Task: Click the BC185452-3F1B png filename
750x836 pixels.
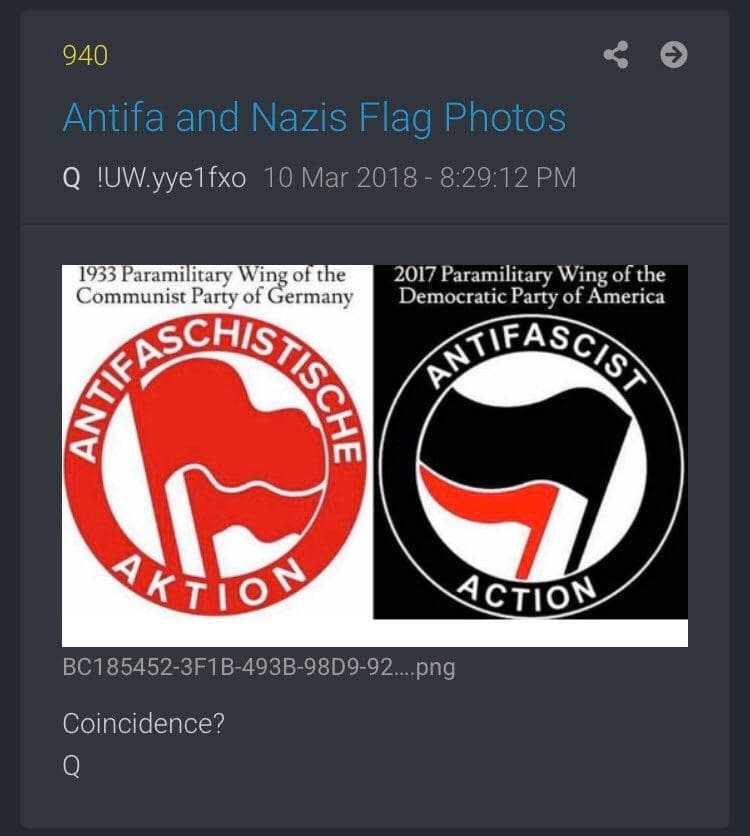Action: tap(259, 668)
